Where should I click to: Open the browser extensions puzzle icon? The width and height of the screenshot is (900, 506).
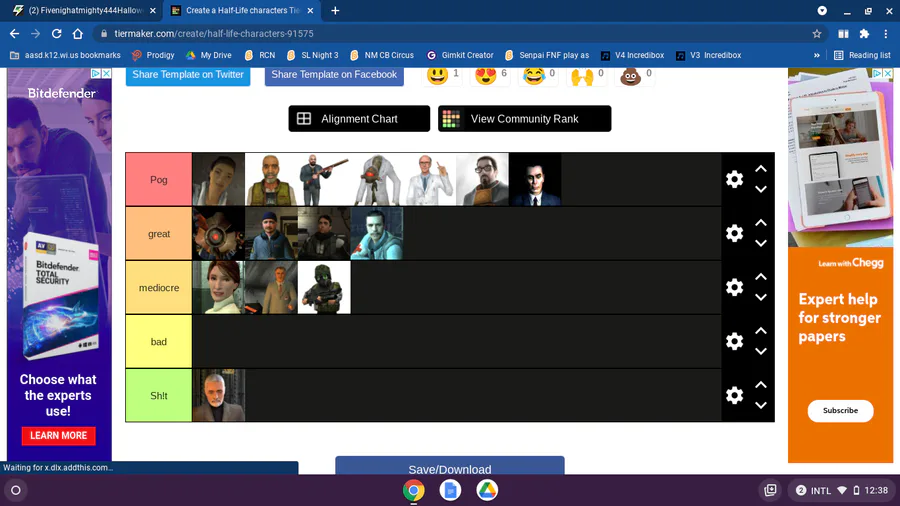tap(864, 34)
